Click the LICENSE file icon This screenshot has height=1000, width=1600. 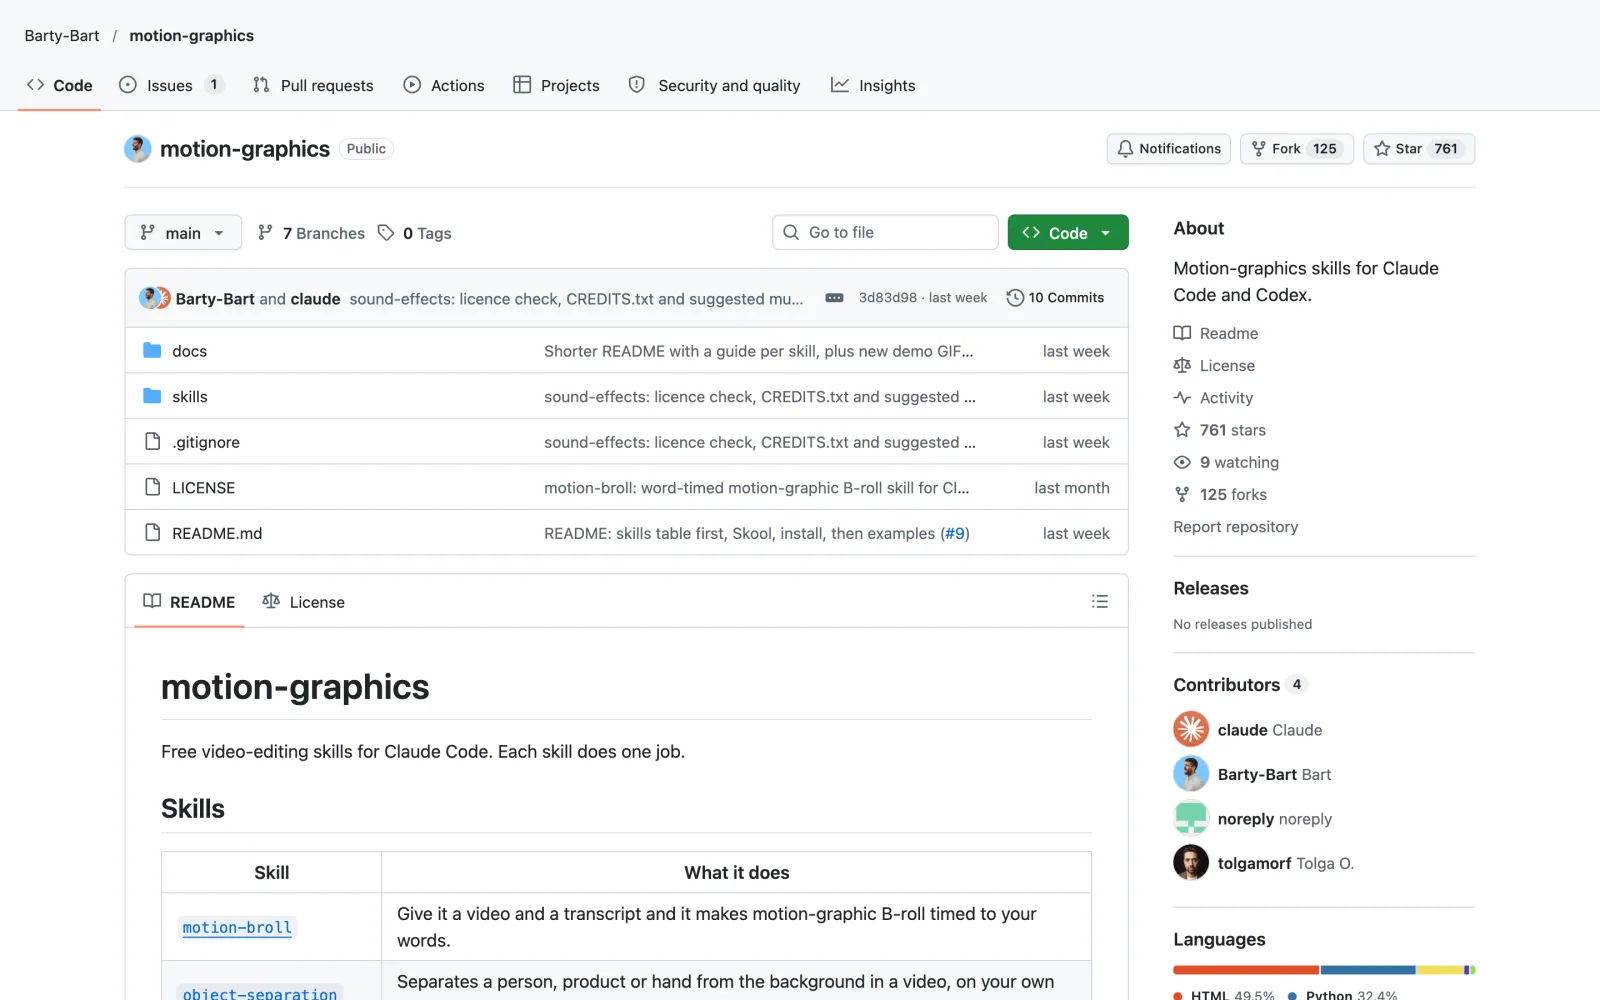[x=152, y=487]
